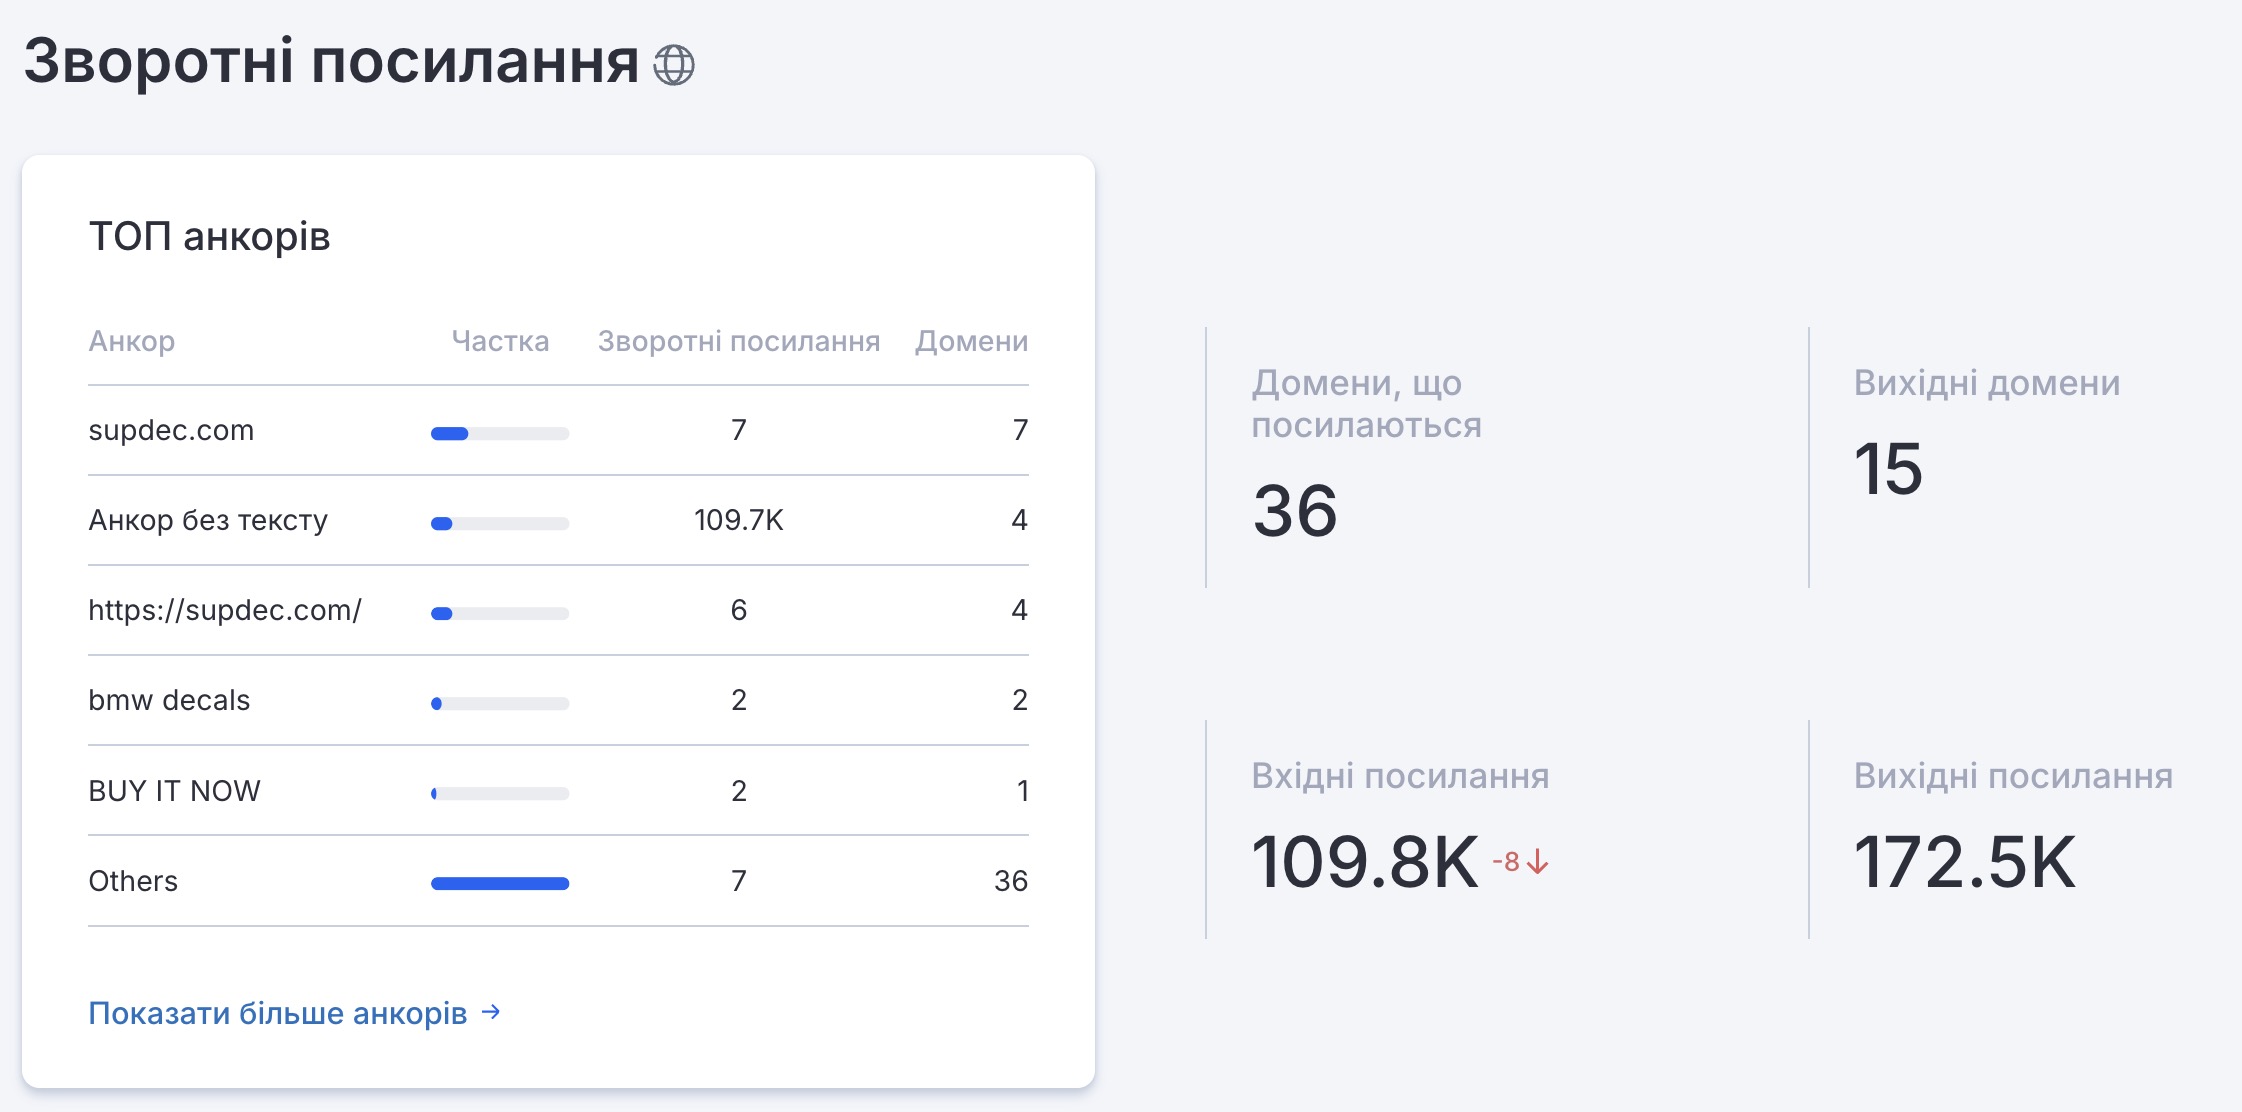Viewport: 2242px width, 1112px height.
Task: Click the 109.8K Вхідні посилання value
Action: pyautogui.click(x=1365, y=862)
